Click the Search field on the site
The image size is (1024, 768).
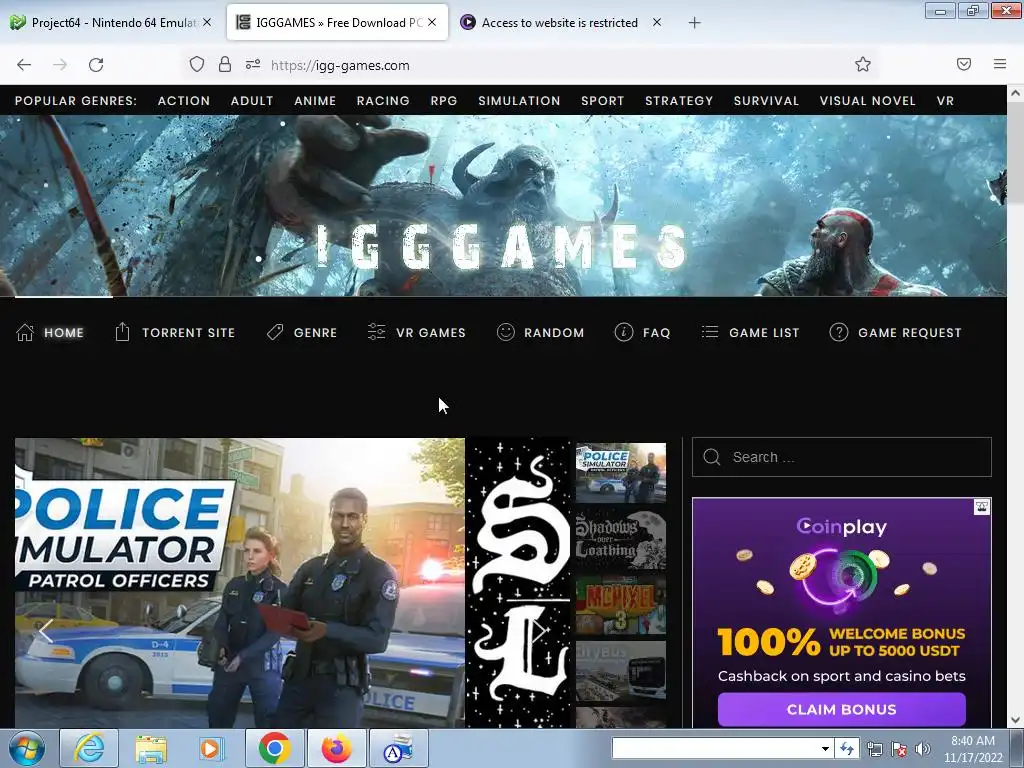842,457
